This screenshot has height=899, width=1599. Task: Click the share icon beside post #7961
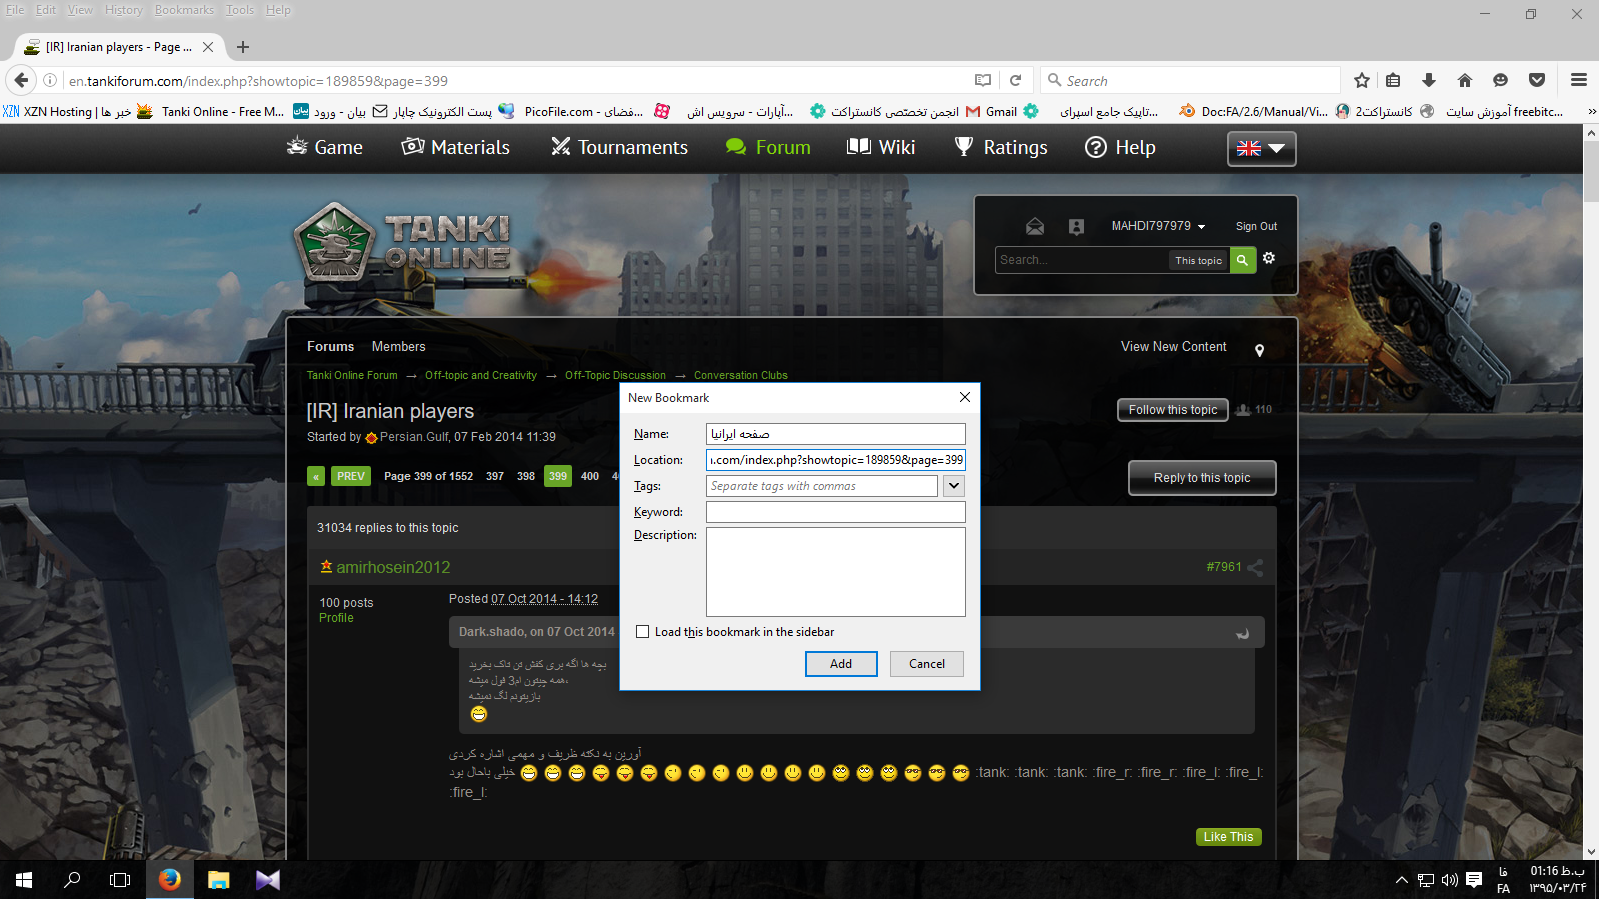click(1255, 568)
